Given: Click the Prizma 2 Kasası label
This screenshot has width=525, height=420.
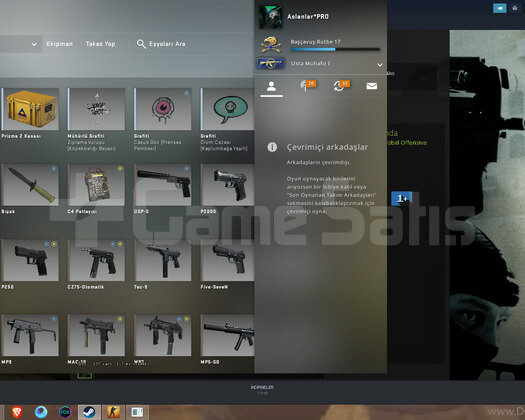Looking at the screenshot, I should (21, 136).
